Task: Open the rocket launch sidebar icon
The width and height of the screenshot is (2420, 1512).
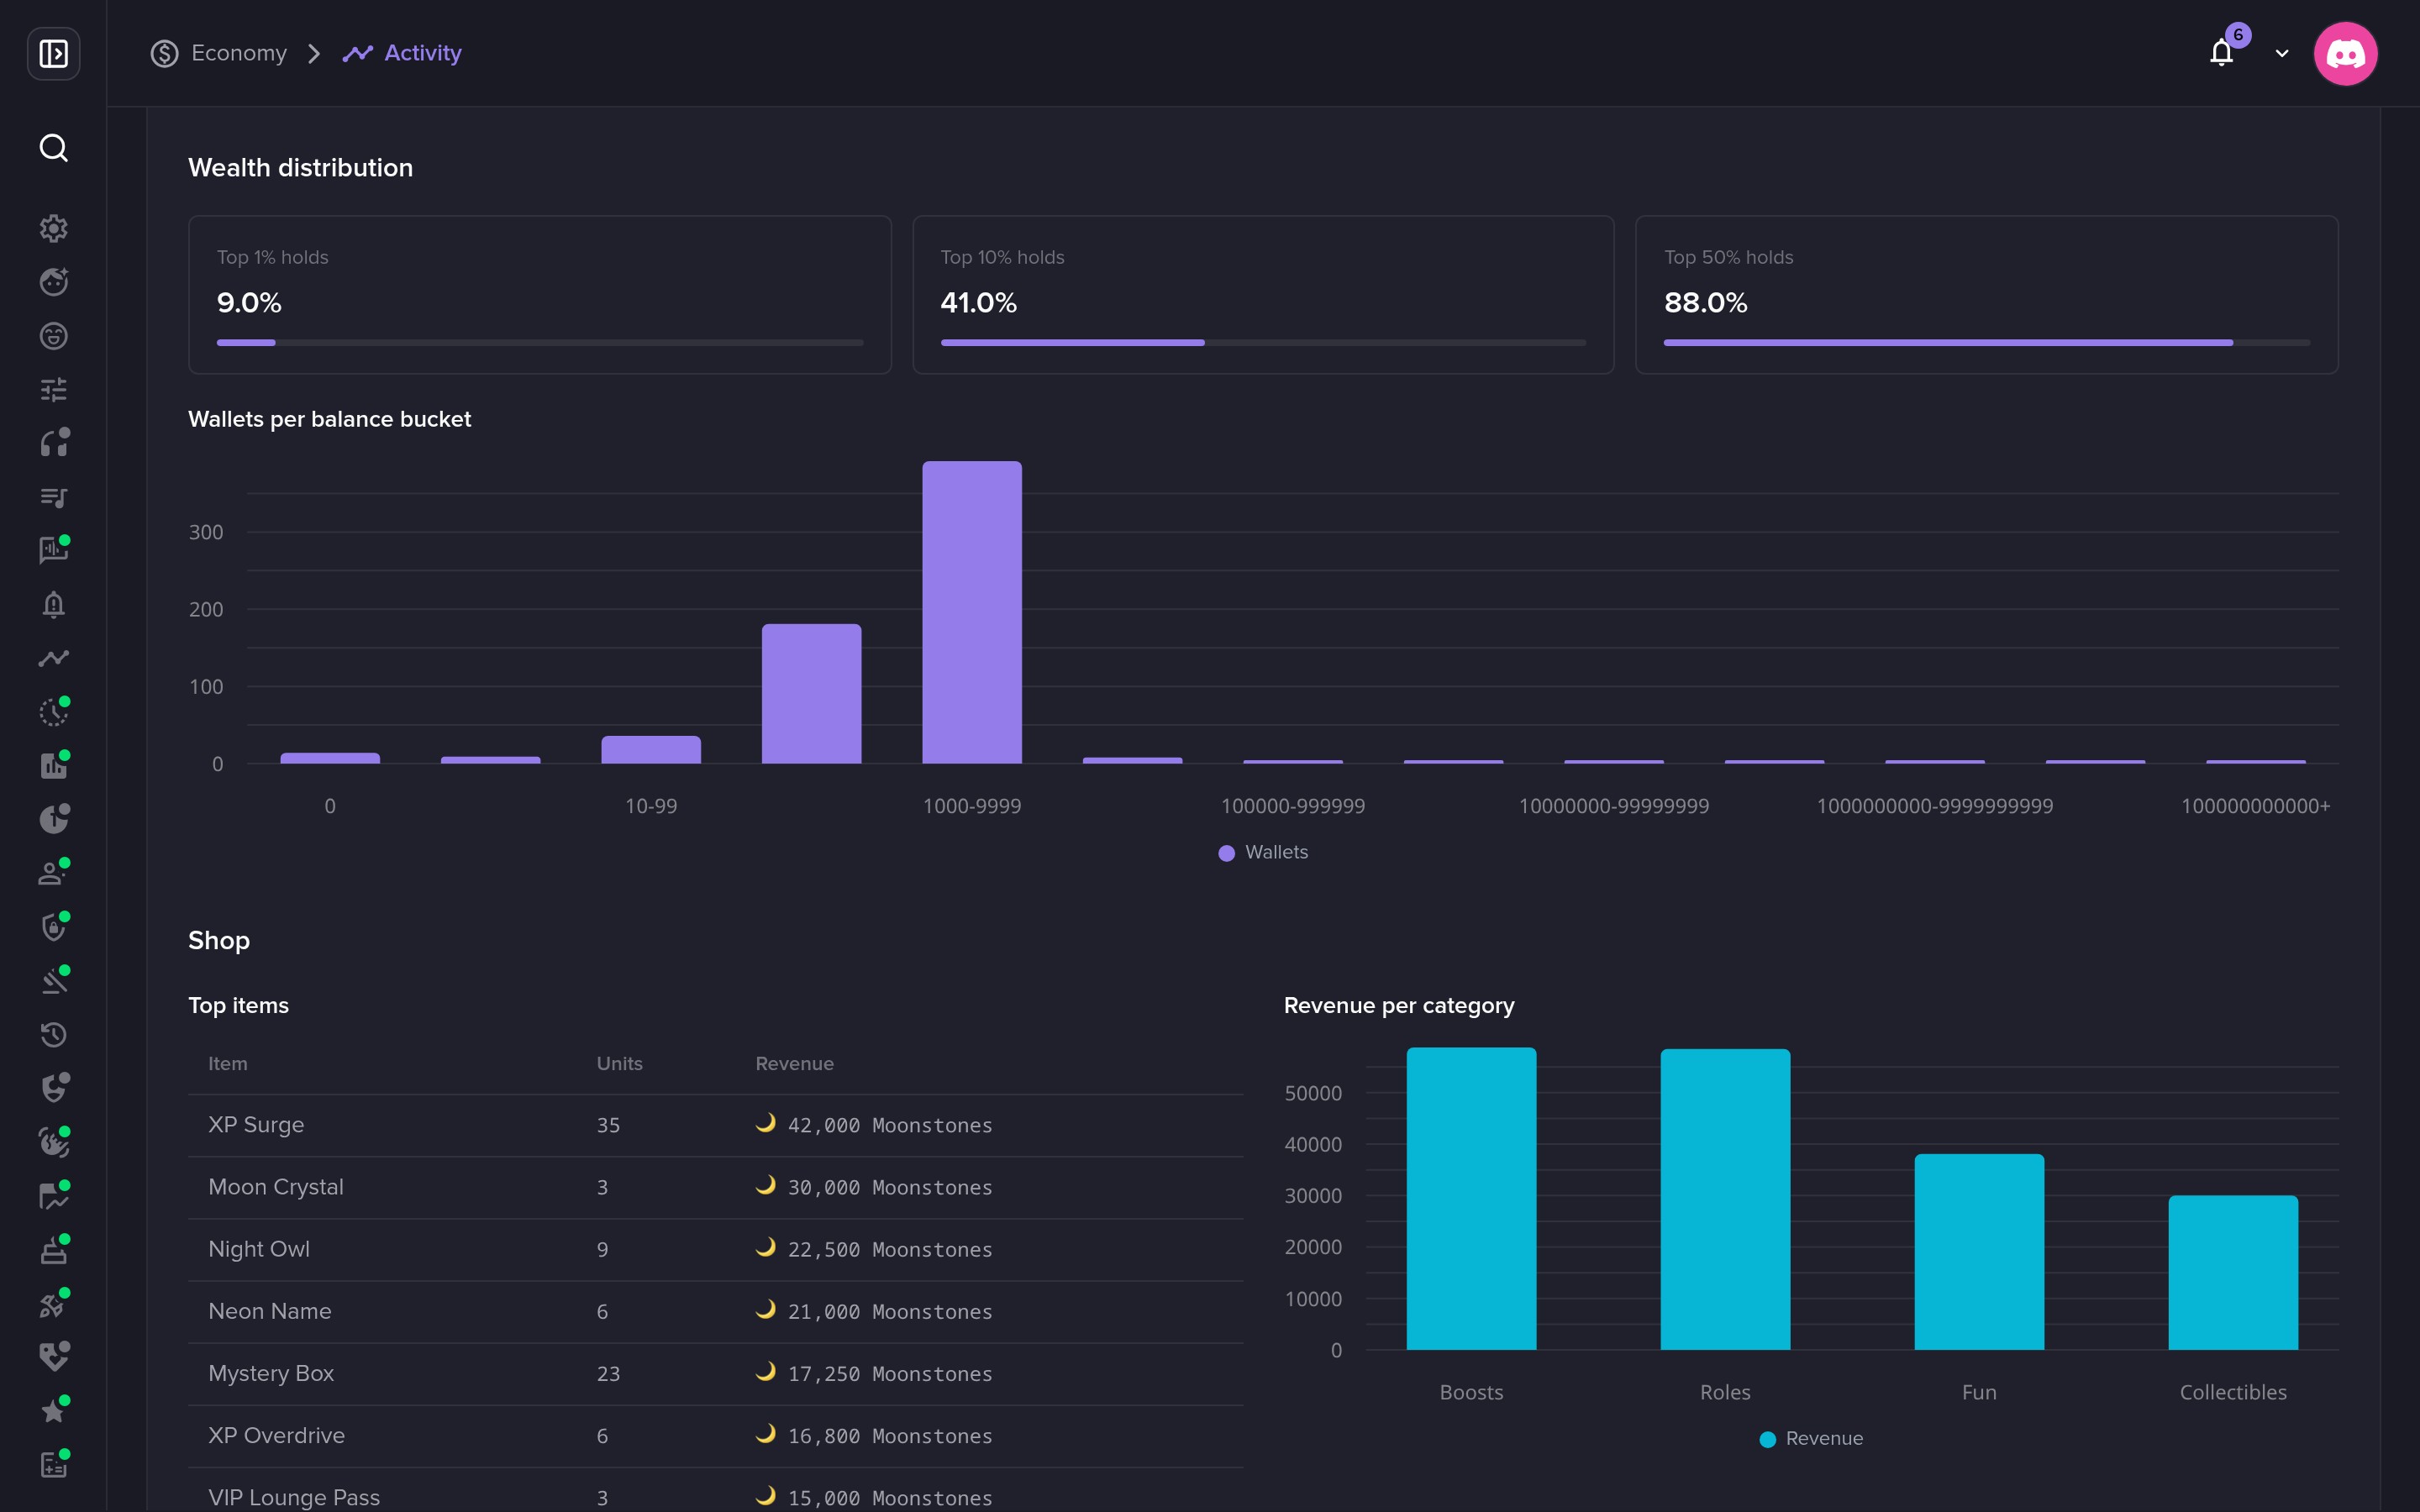Action: (x=53, y=1304)
